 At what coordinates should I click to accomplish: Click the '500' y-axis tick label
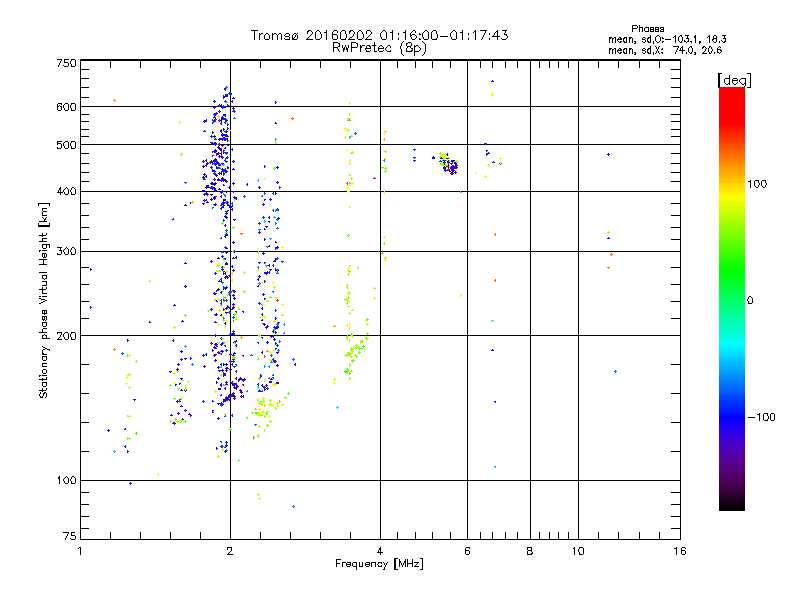(x=66, y=145)
